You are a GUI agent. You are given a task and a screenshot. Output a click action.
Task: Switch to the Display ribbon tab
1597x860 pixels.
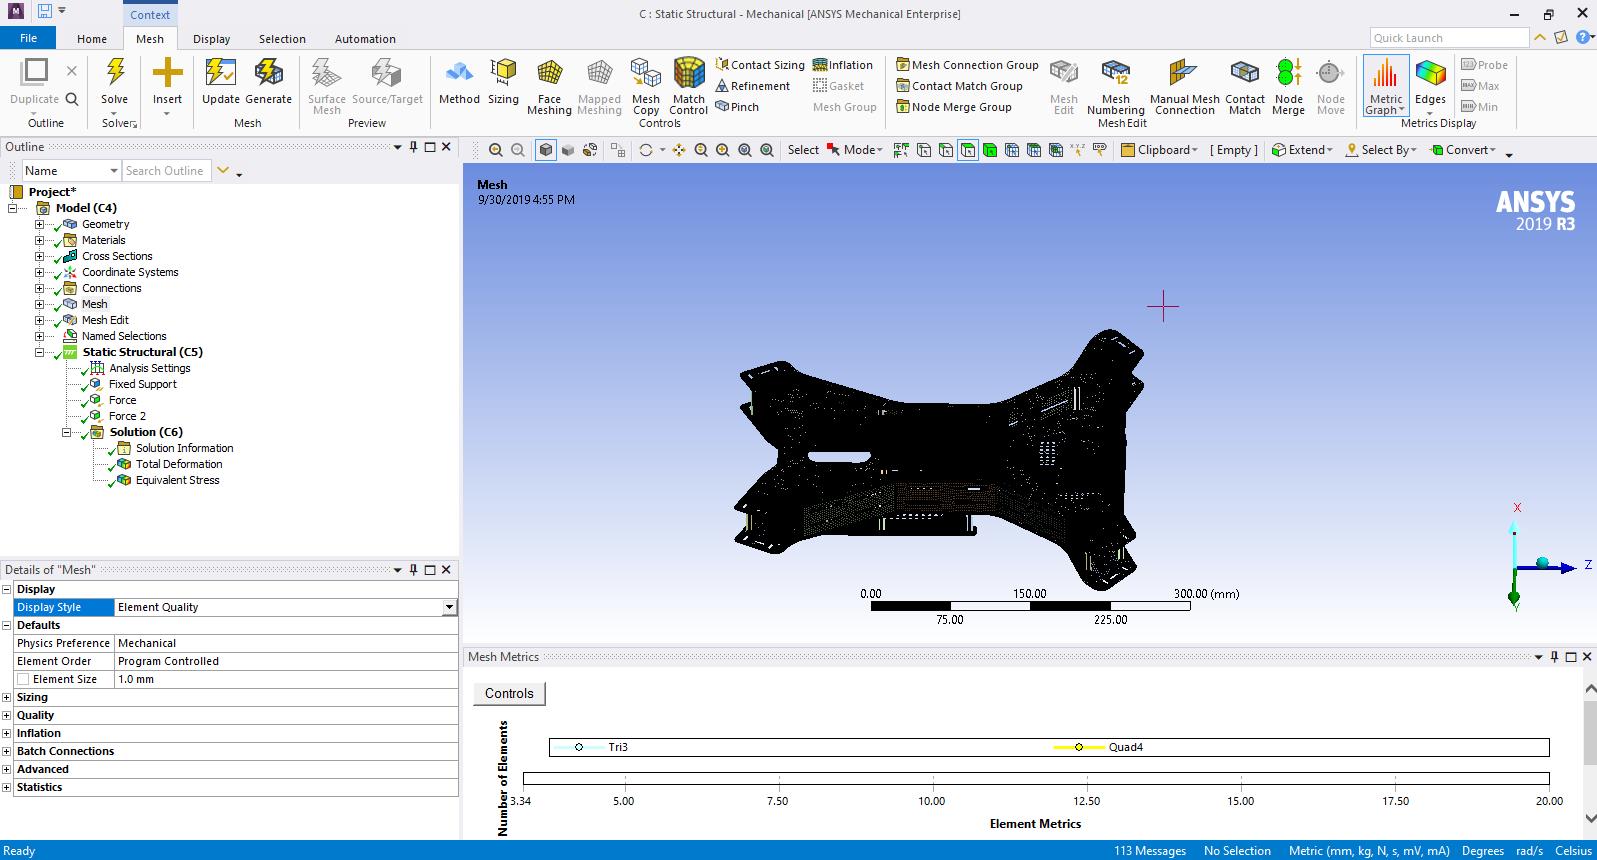coord(211,39)
